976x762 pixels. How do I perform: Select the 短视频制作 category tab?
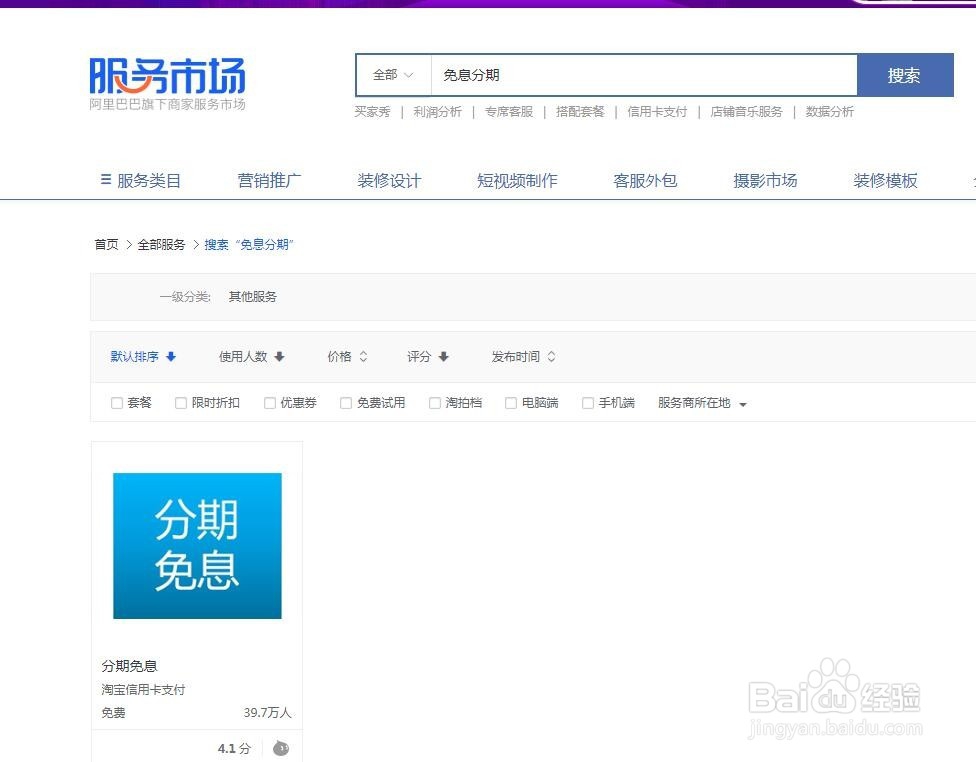516,180
